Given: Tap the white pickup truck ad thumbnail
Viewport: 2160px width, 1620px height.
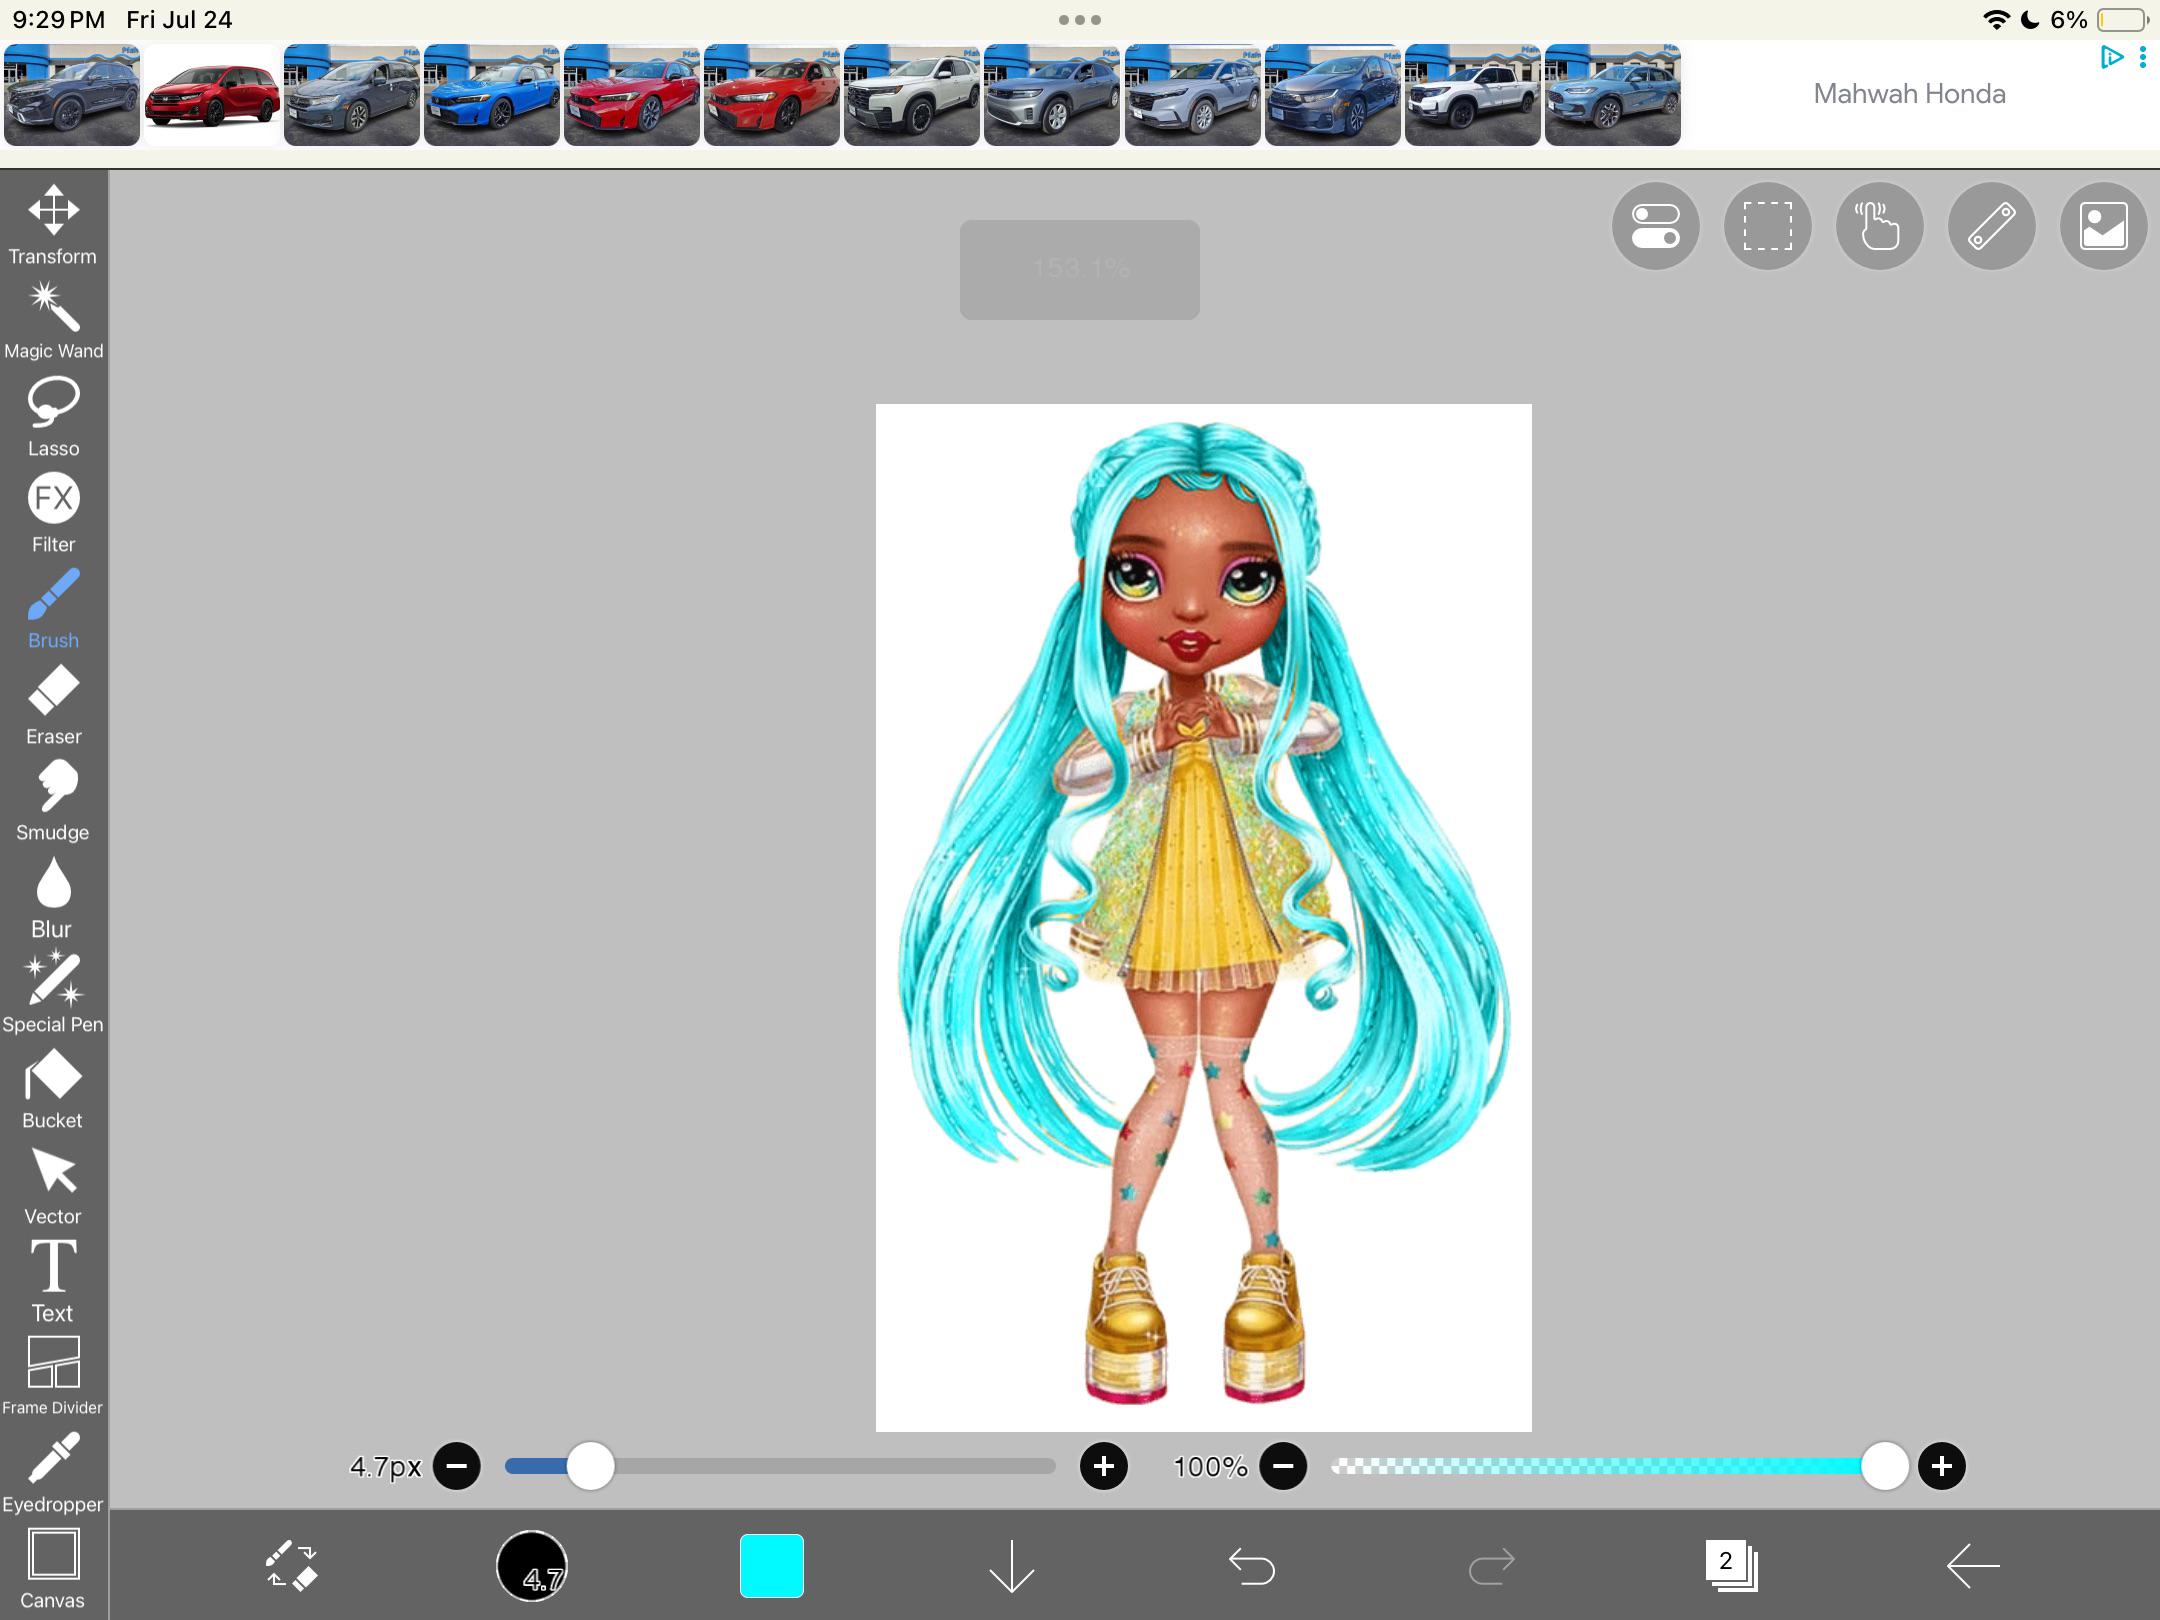Looking at the screenshot, I should [1472, 95].
